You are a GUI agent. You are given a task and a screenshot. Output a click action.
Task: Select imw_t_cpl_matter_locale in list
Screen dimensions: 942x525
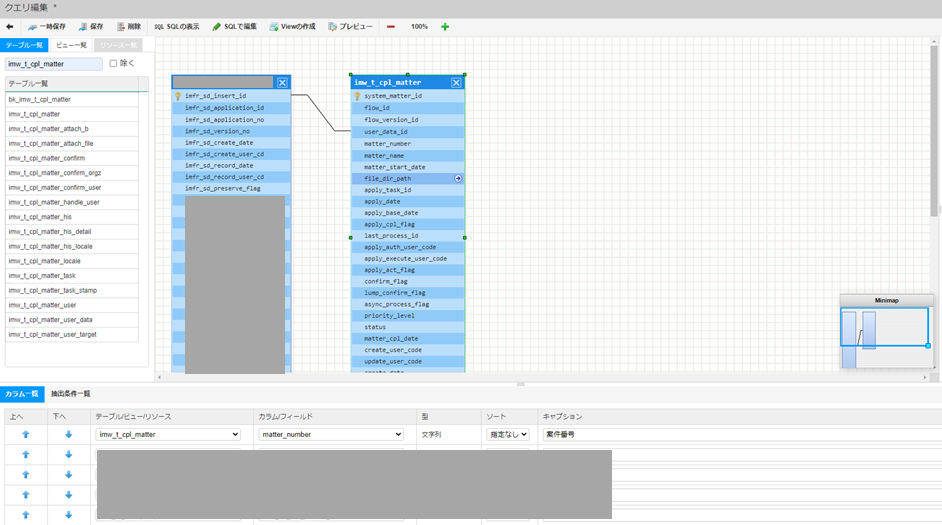(x=72, y=261)
